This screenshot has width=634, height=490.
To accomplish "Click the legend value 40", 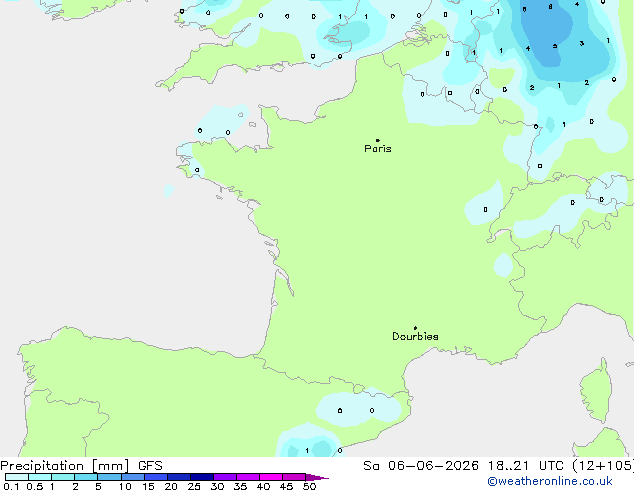I will pos(263,486).
